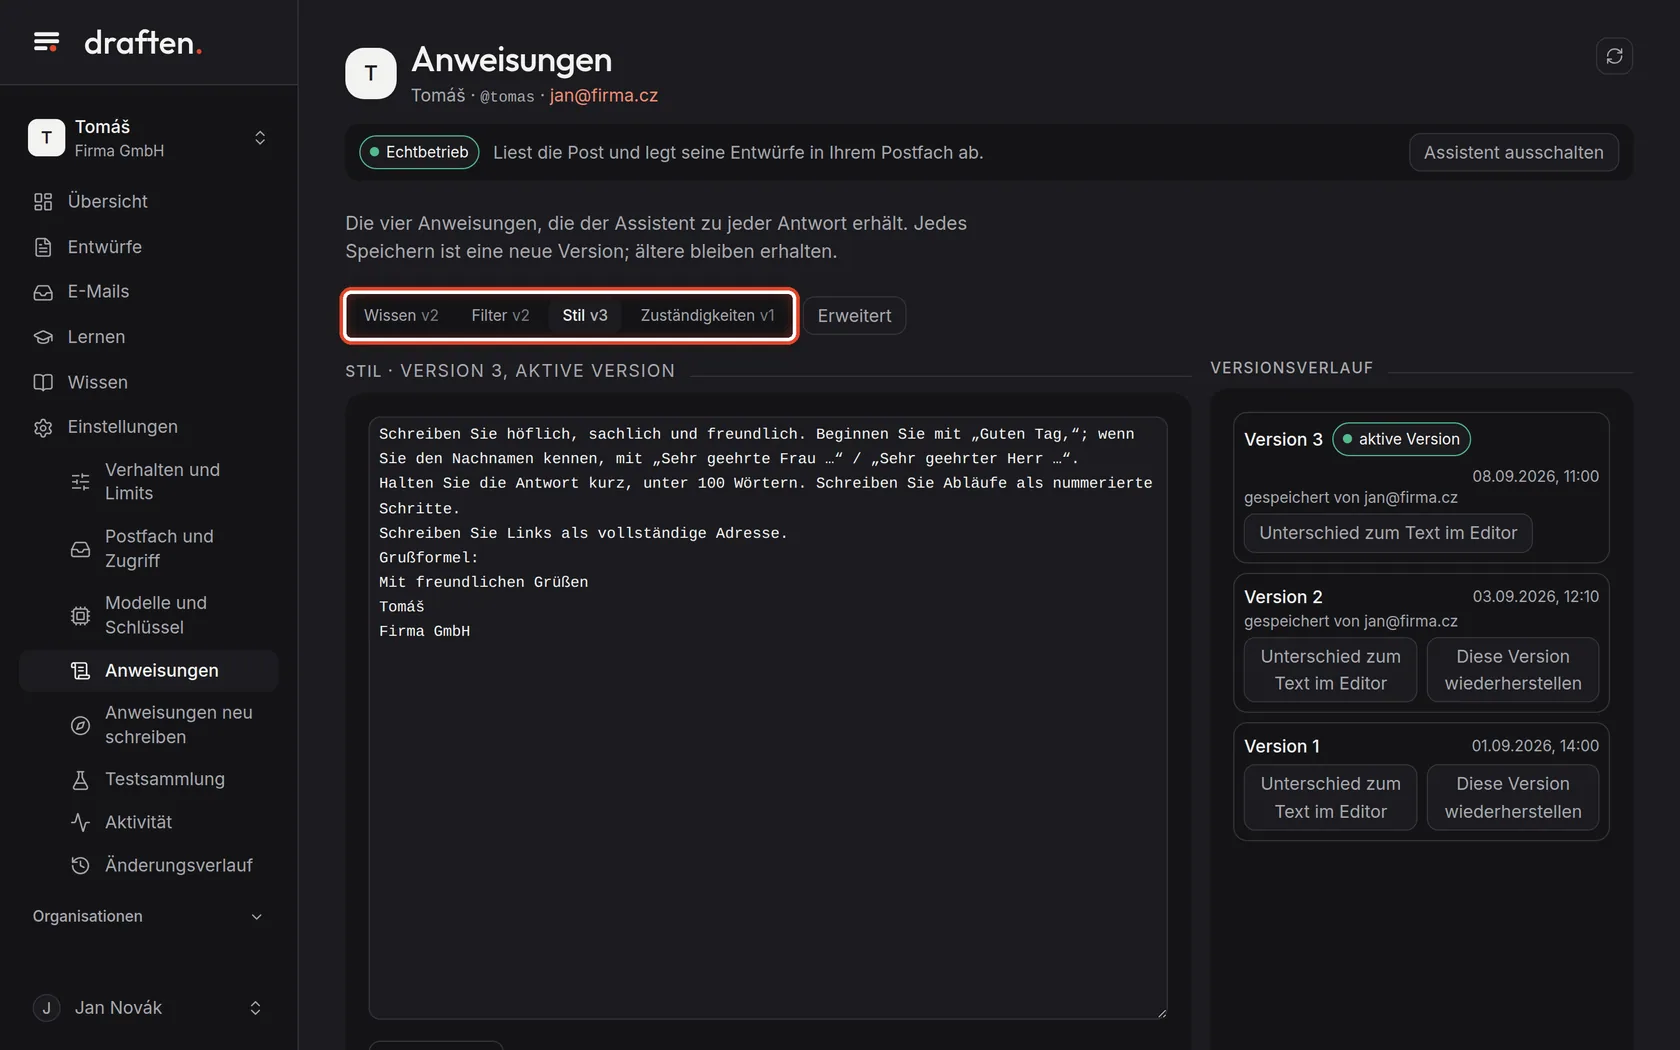Click the Aktivität pulse icon

tap(81, 823)
